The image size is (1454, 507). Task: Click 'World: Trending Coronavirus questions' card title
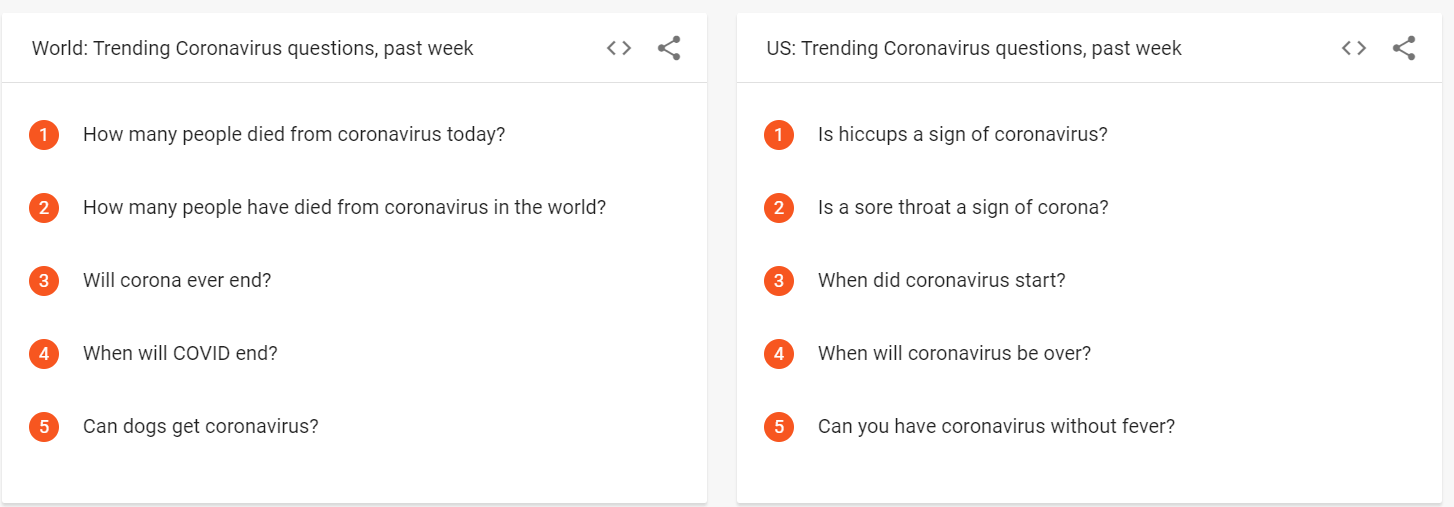253,48
